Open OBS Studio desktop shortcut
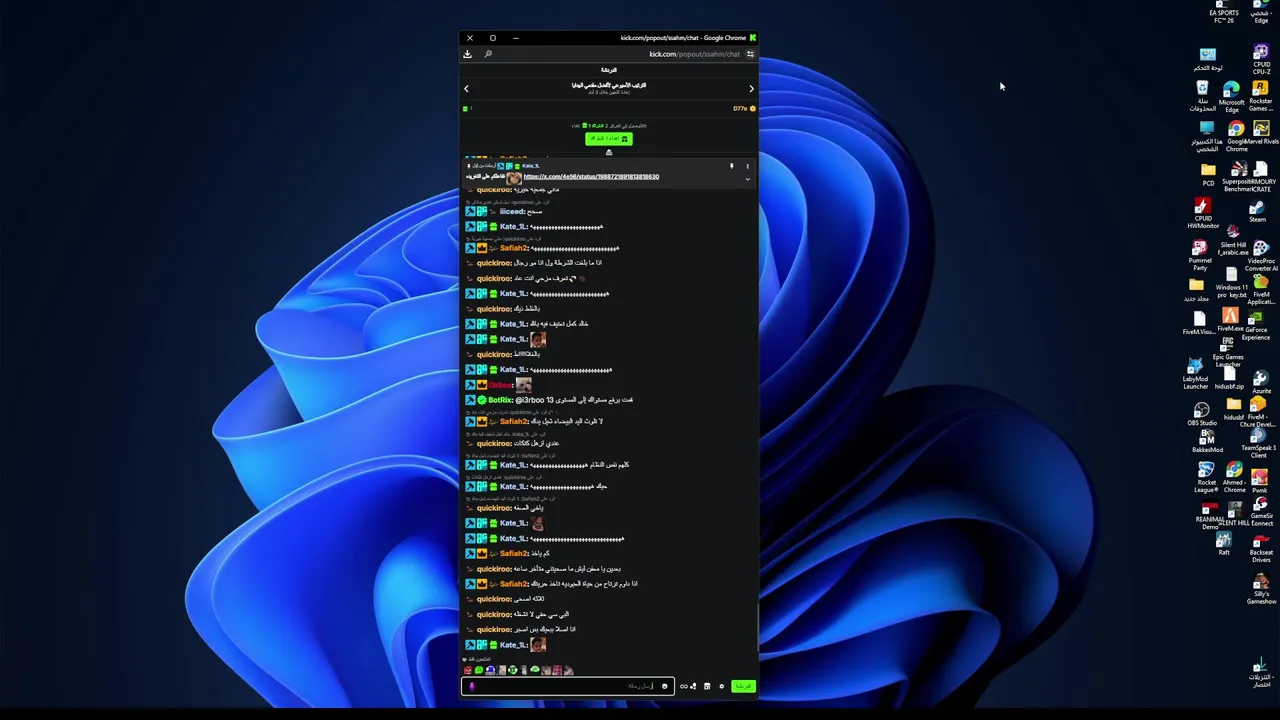 (1202, 415)
